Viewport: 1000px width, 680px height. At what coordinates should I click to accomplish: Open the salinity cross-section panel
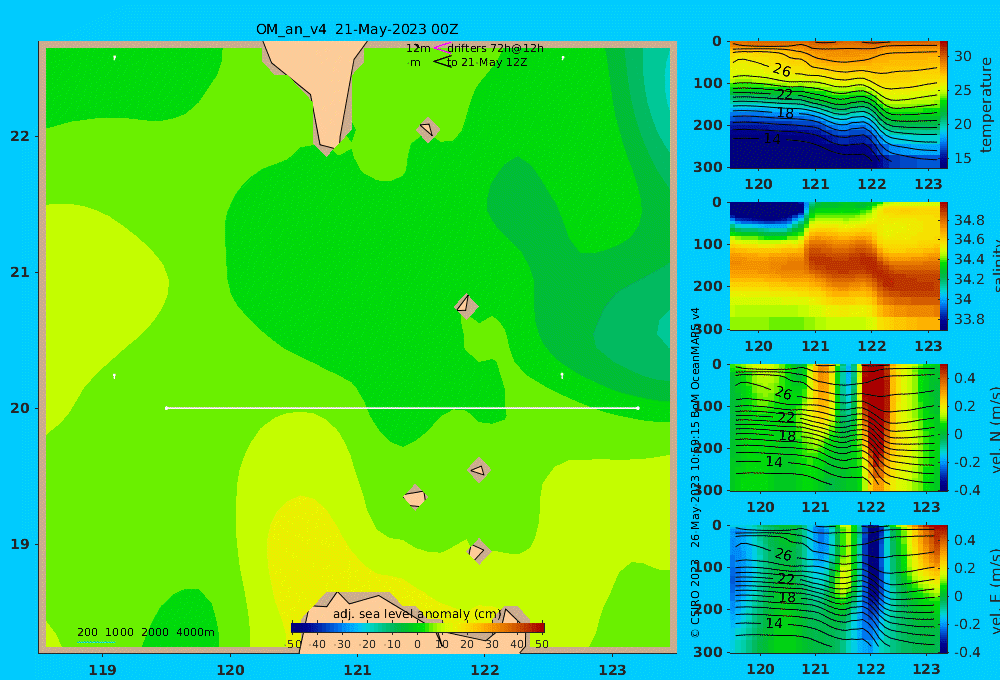(x=834, y=266)
